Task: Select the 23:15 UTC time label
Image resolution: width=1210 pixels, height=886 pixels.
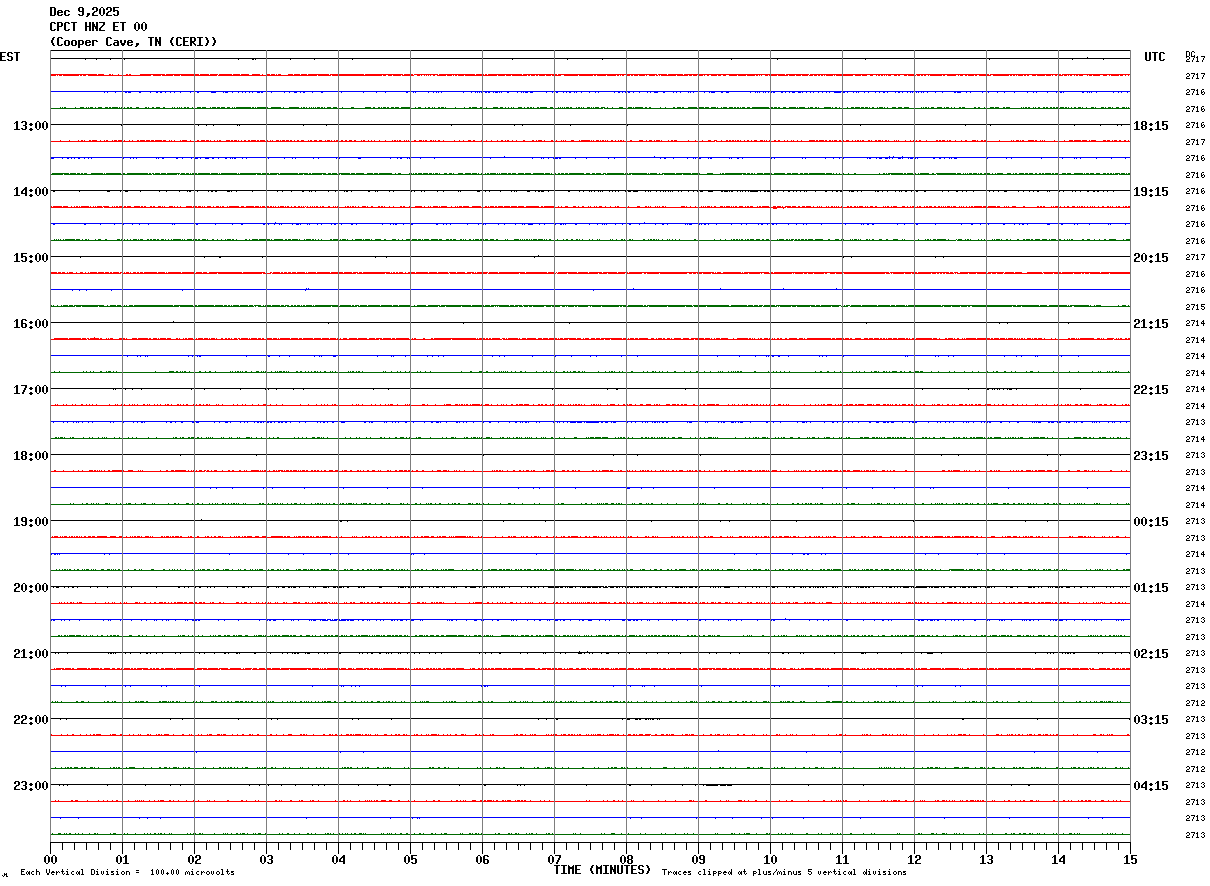Action: tap(1151, 455)
